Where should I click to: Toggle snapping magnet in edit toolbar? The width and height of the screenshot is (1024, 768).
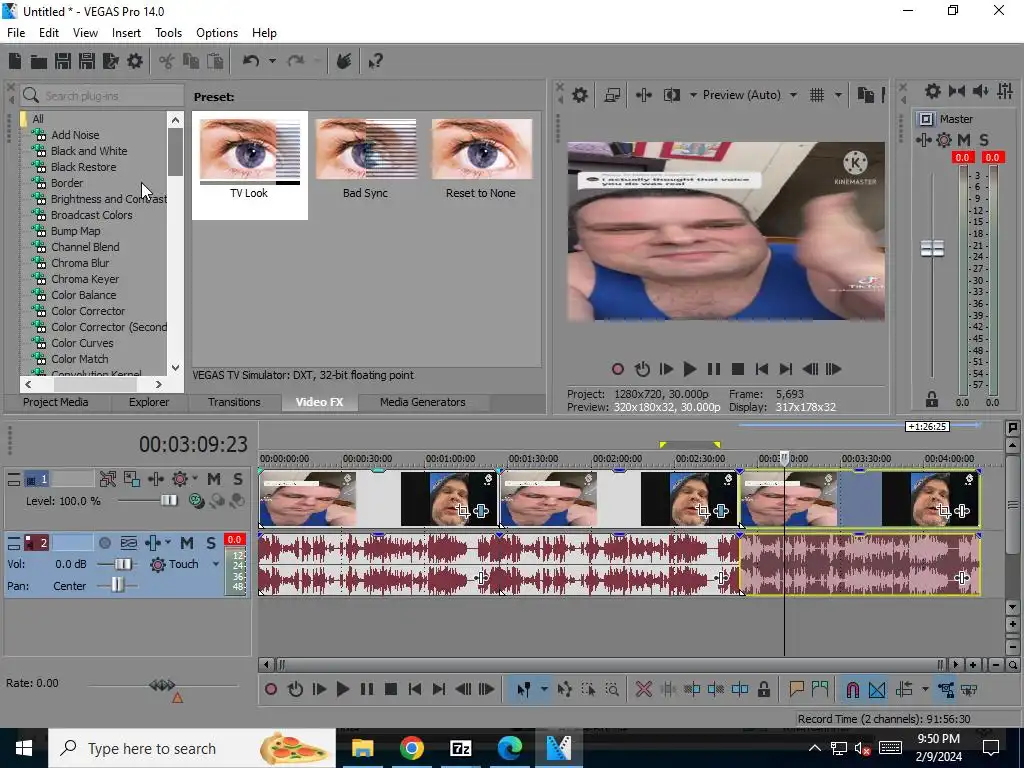852,690
